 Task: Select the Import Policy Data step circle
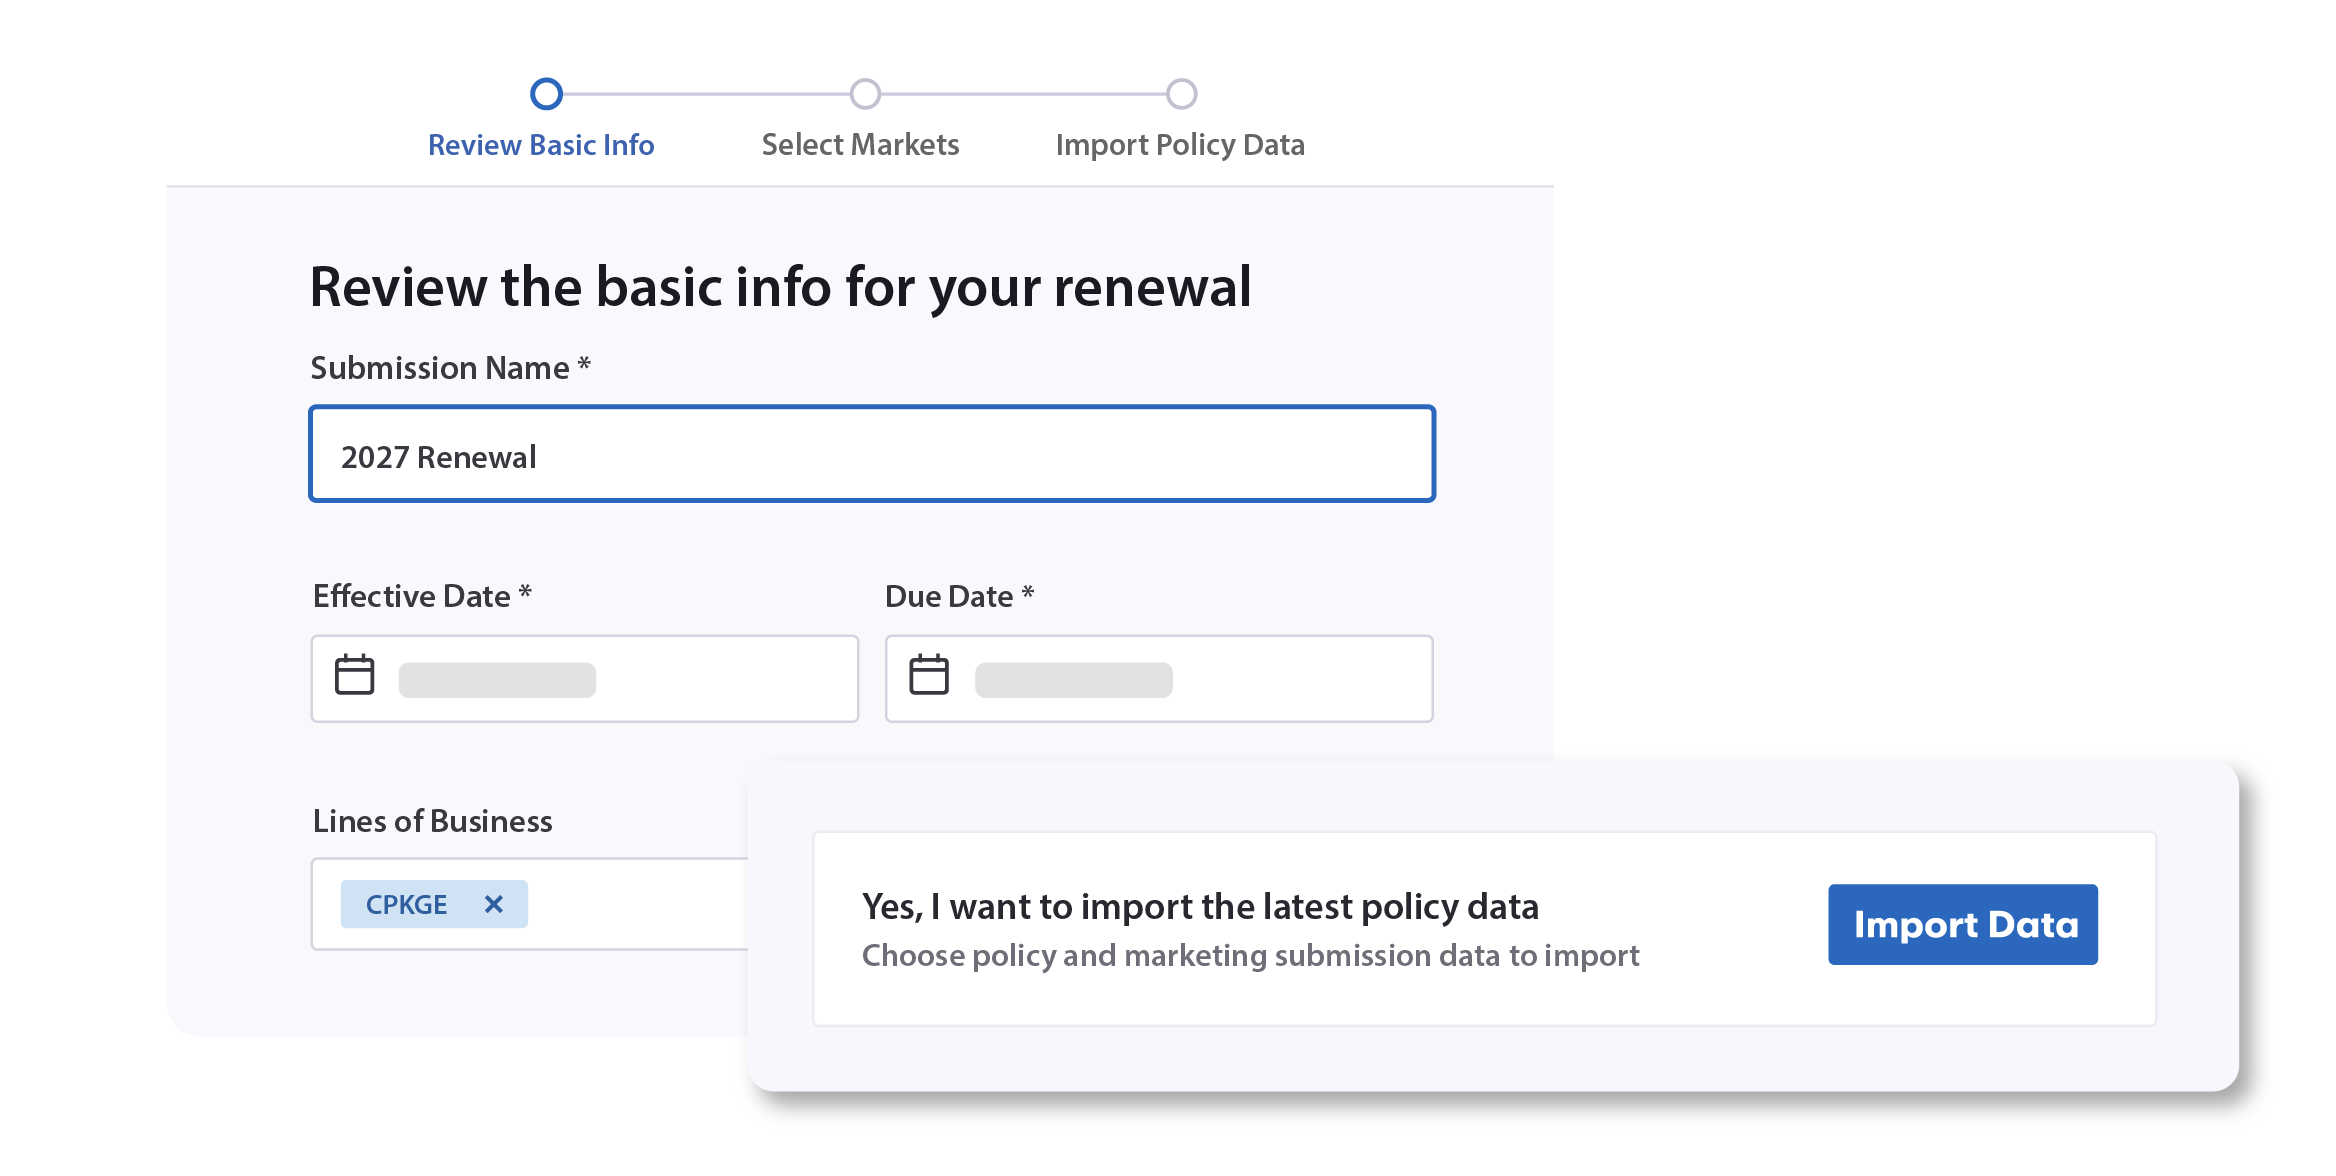1182,94
